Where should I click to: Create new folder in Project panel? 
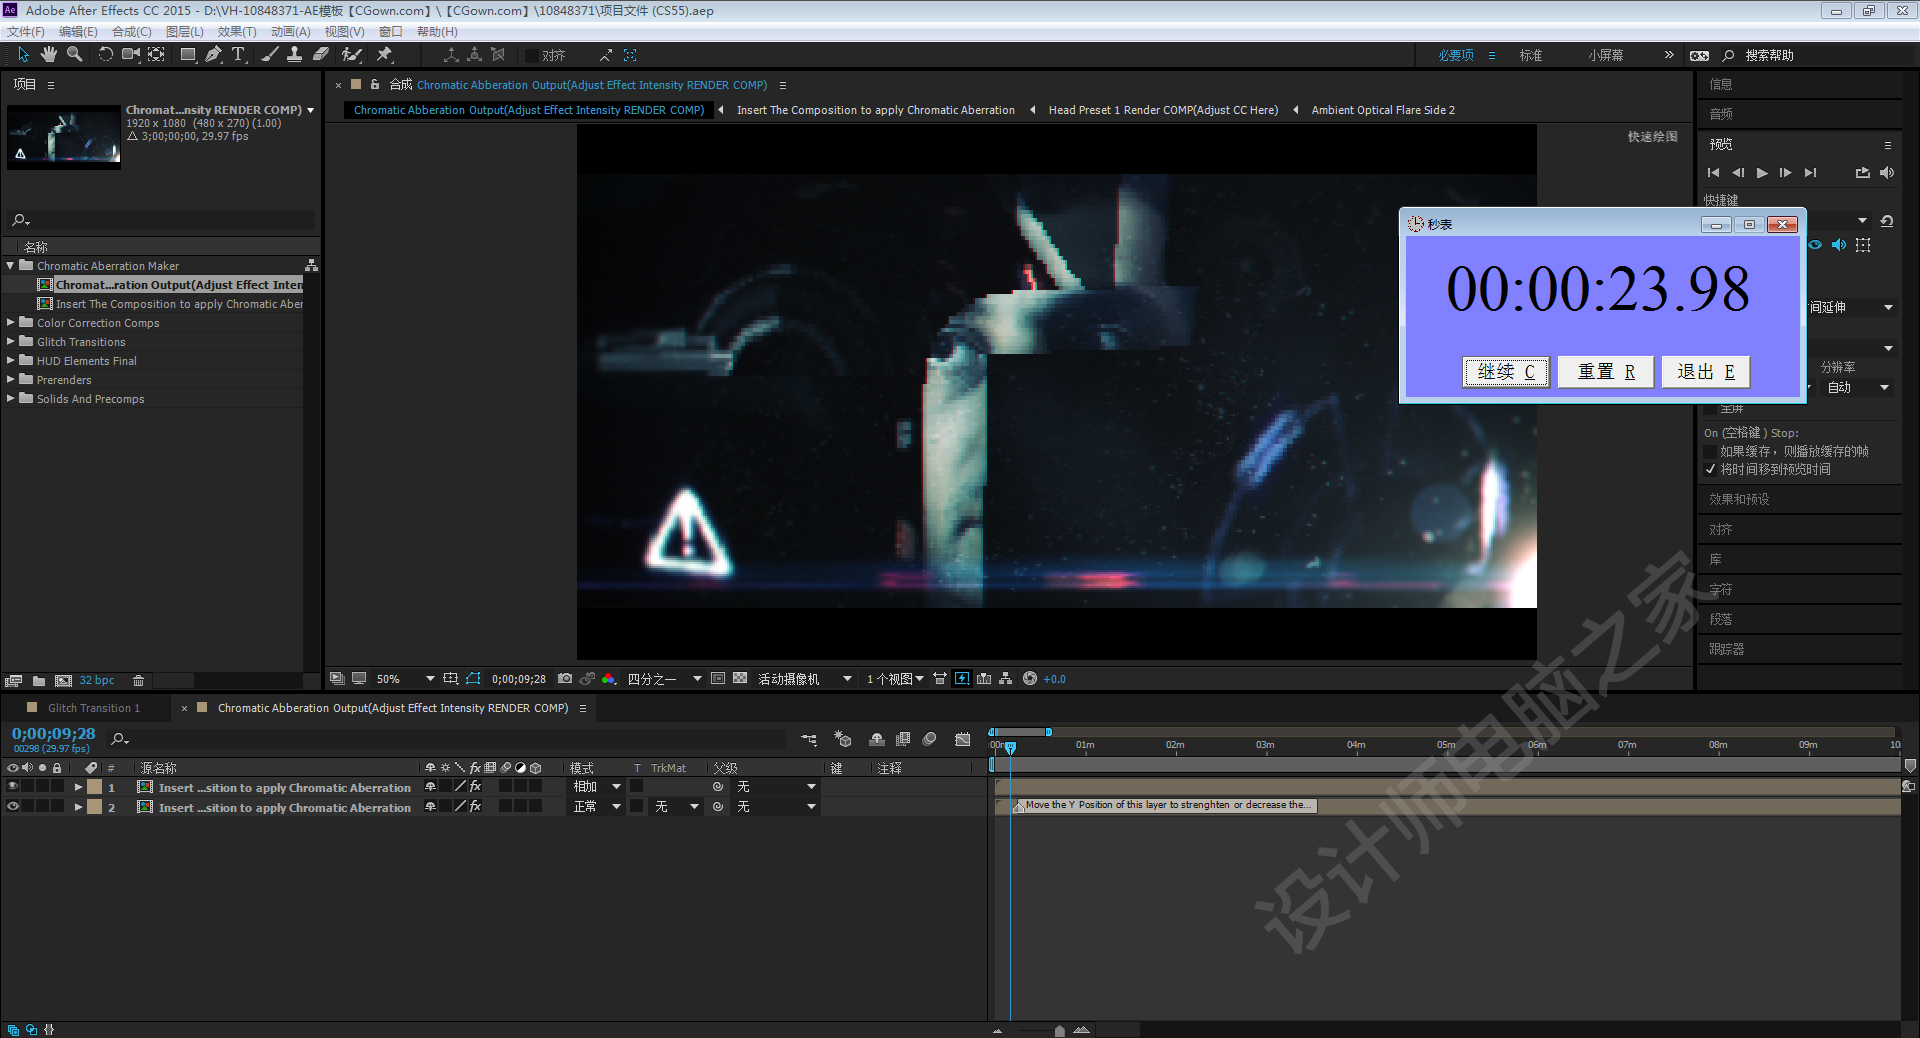coord(39,681)
